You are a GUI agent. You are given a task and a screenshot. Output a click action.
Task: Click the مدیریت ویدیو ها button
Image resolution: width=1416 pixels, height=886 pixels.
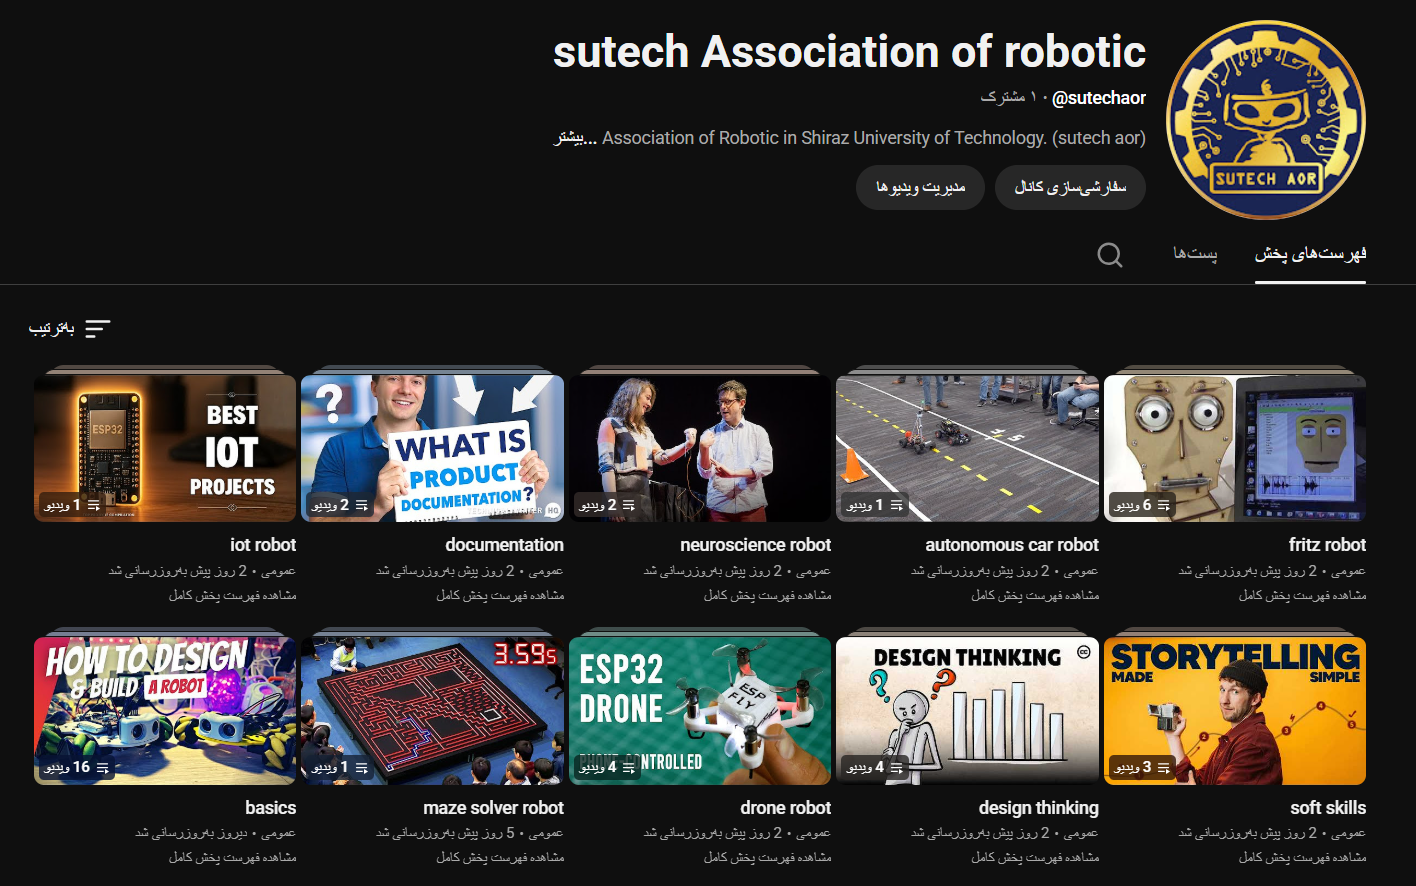[x=920, y=187]
